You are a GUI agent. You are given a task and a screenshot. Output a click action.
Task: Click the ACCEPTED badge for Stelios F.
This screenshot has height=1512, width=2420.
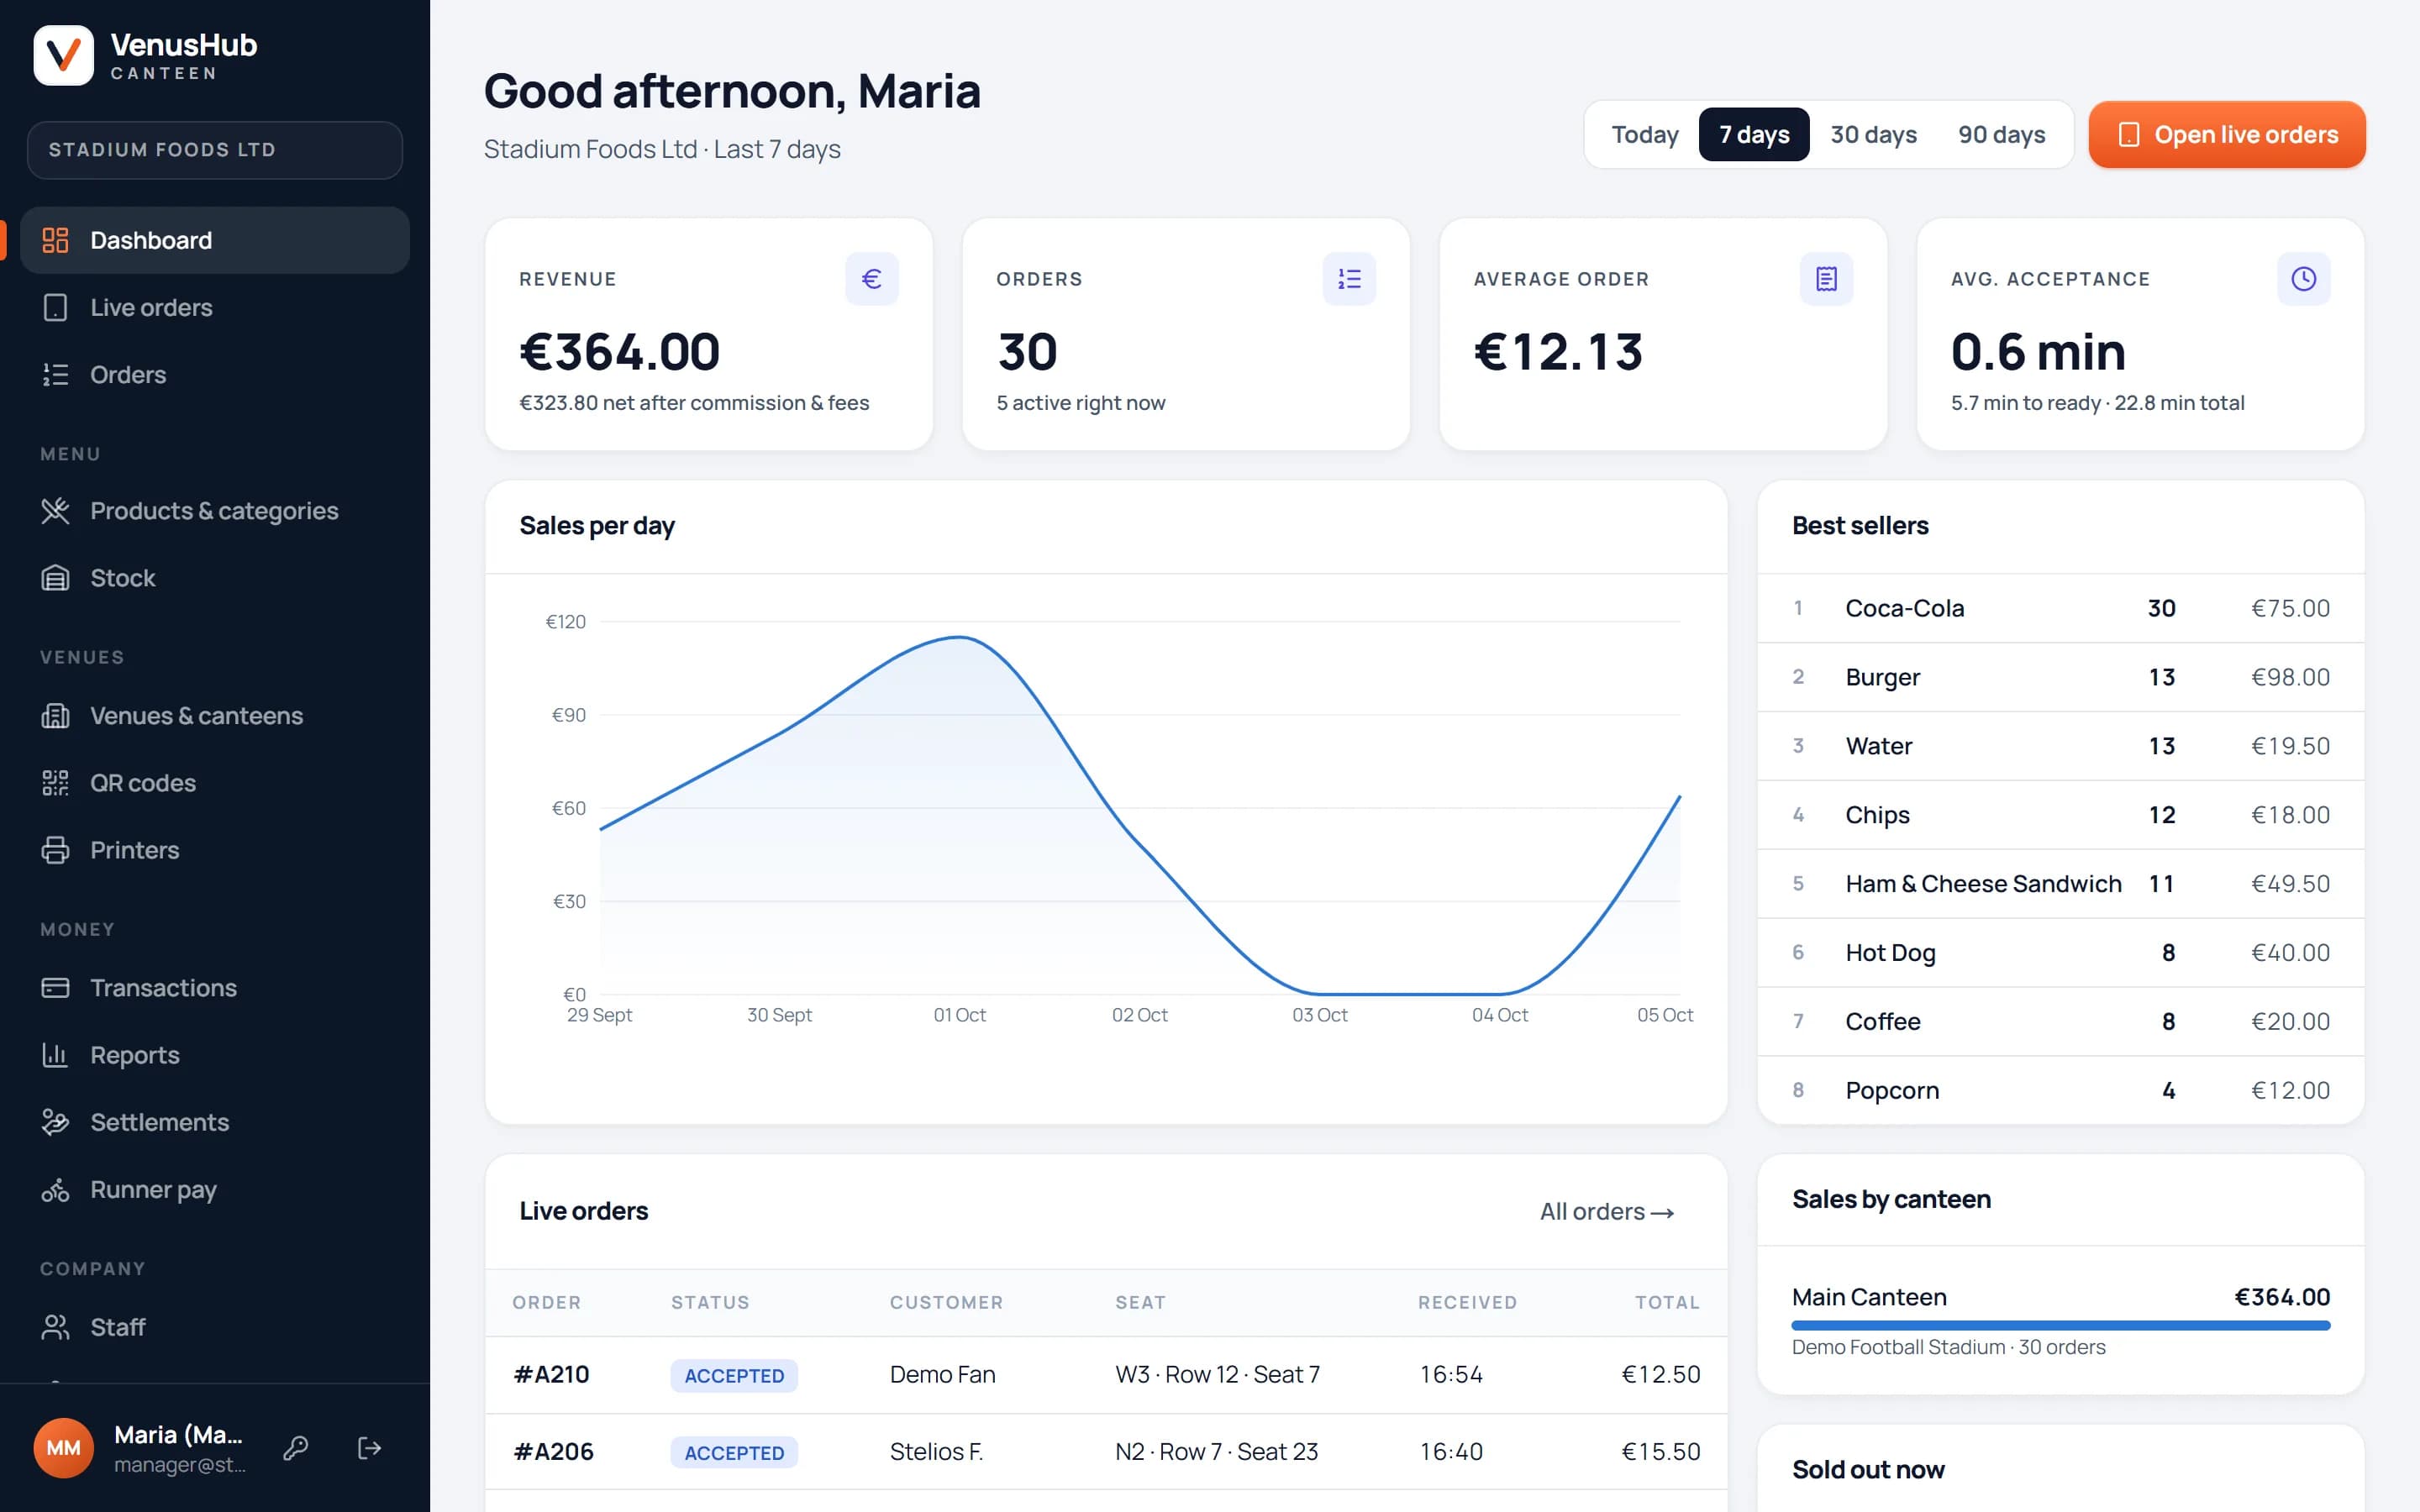click(x=734, y=1452)
